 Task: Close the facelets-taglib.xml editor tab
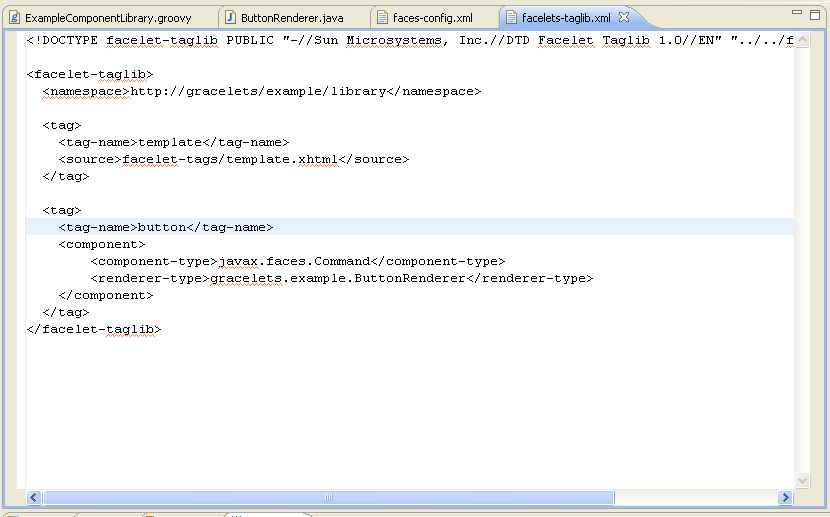624,18
